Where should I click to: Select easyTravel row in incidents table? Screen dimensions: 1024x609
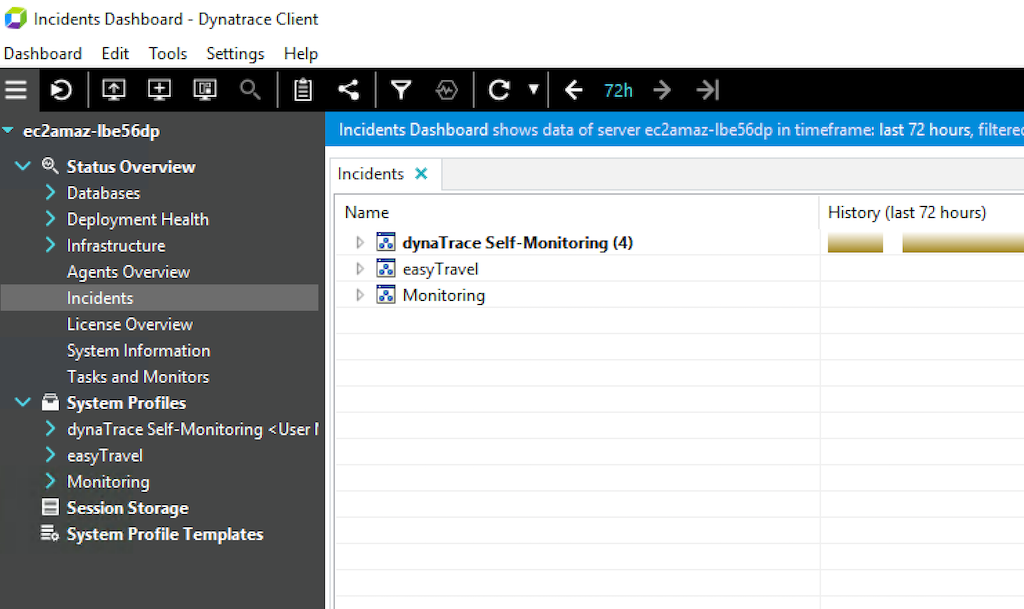point(440,269)
